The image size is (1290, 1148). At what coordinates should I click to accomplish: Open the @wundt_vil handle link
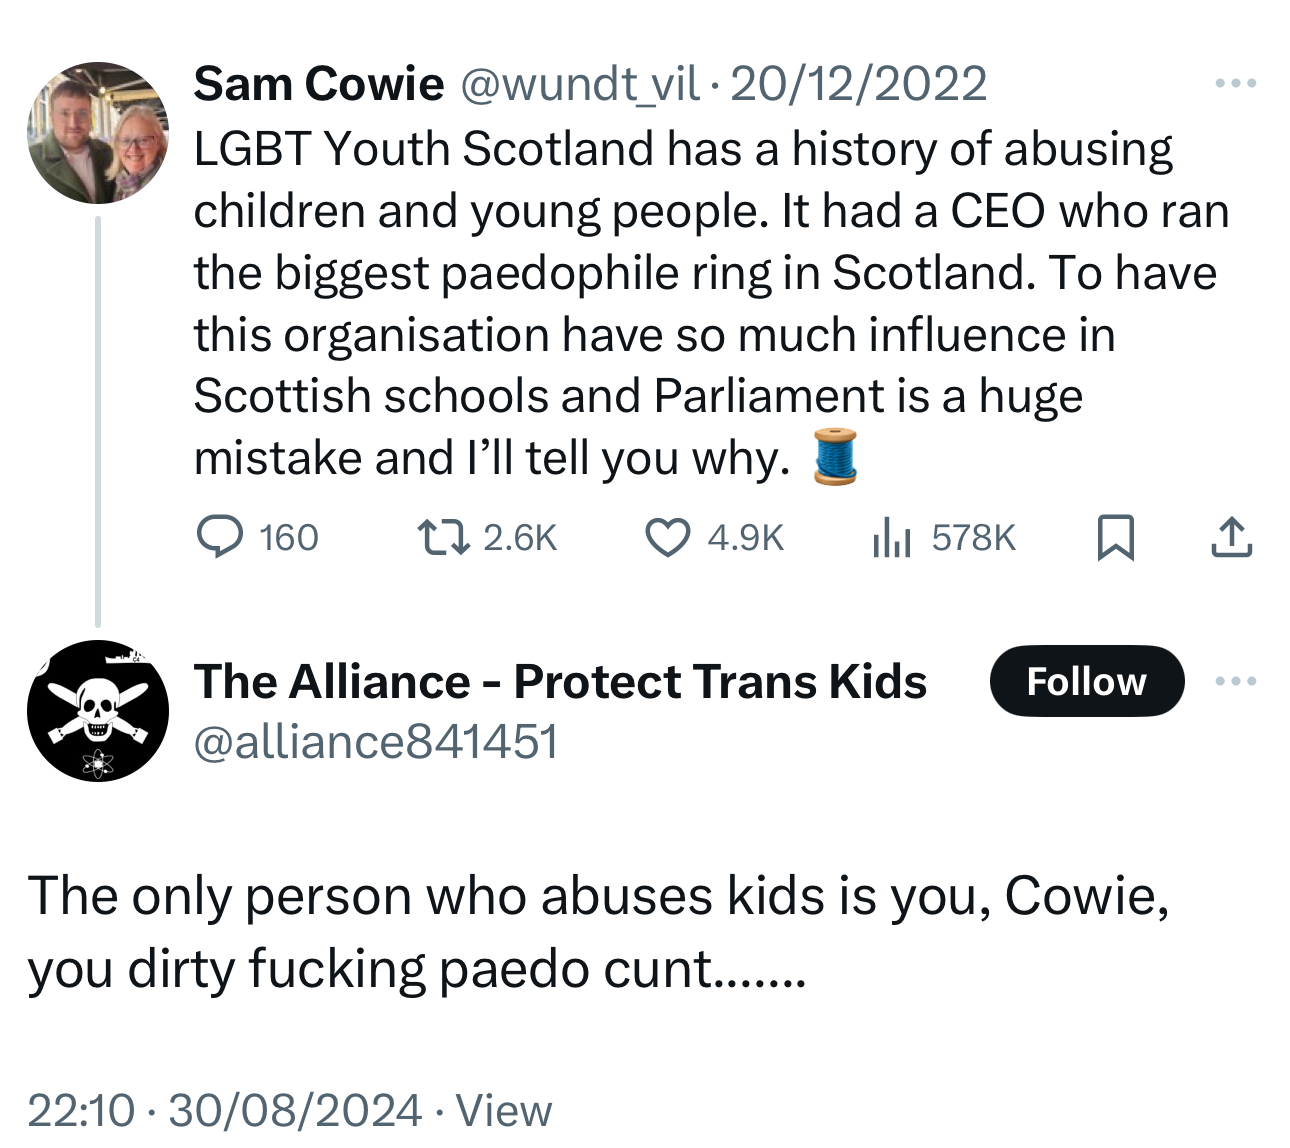click(579, 84)
